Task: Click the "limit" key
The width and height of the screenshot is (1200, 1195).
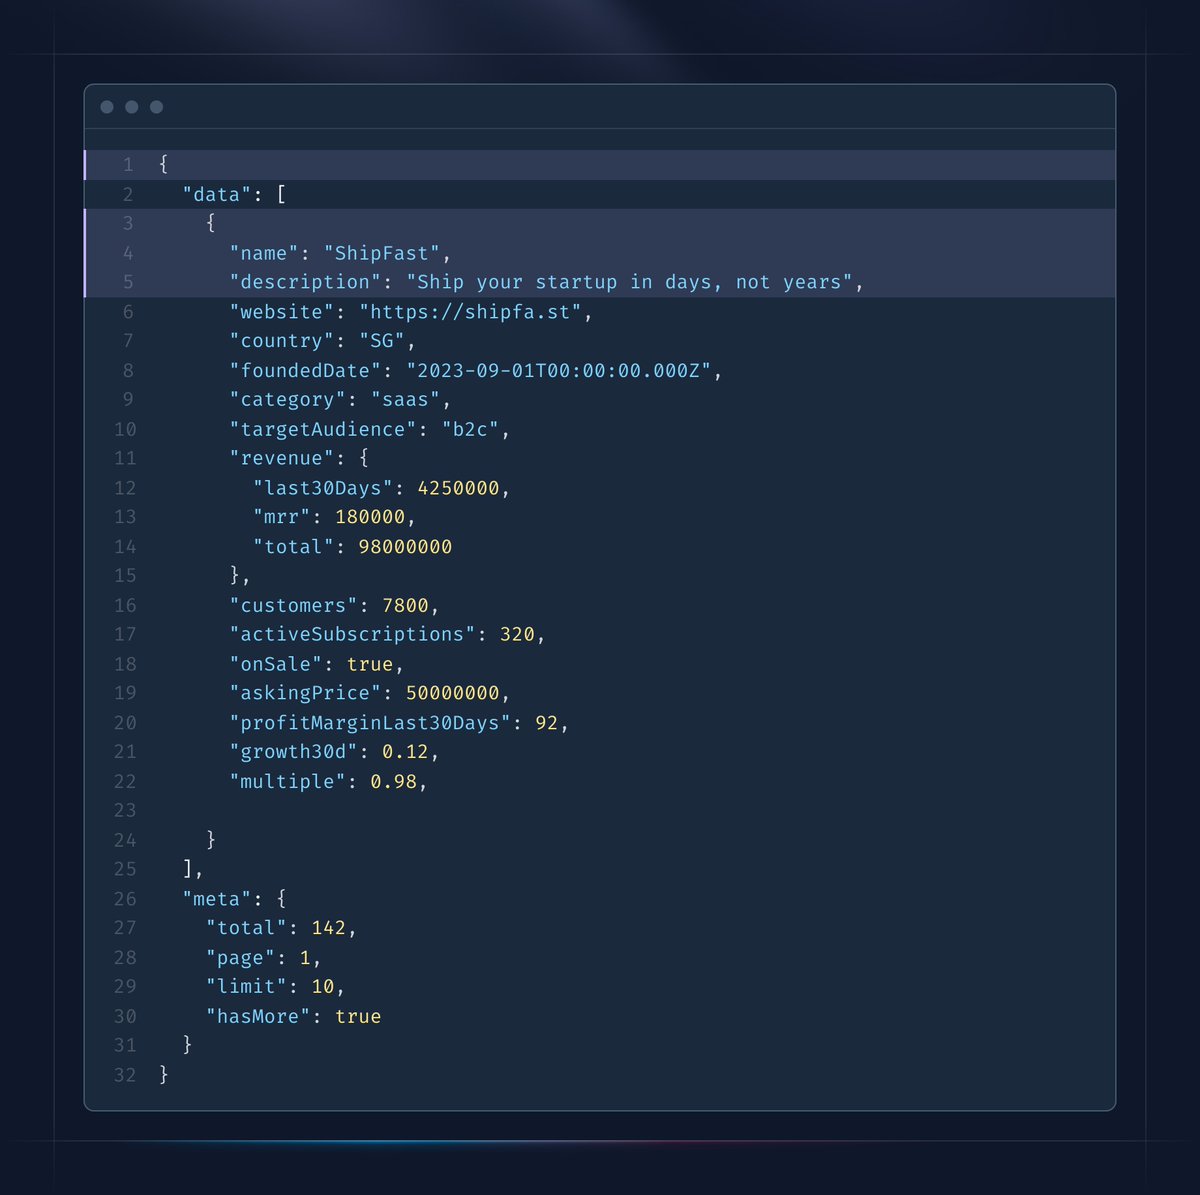Action: 246,987
